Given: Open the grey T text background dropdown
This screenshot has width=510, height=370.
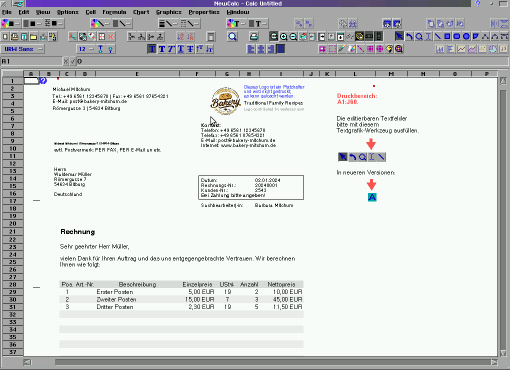Looking at the screenshot, I should [x=258, y=24].
